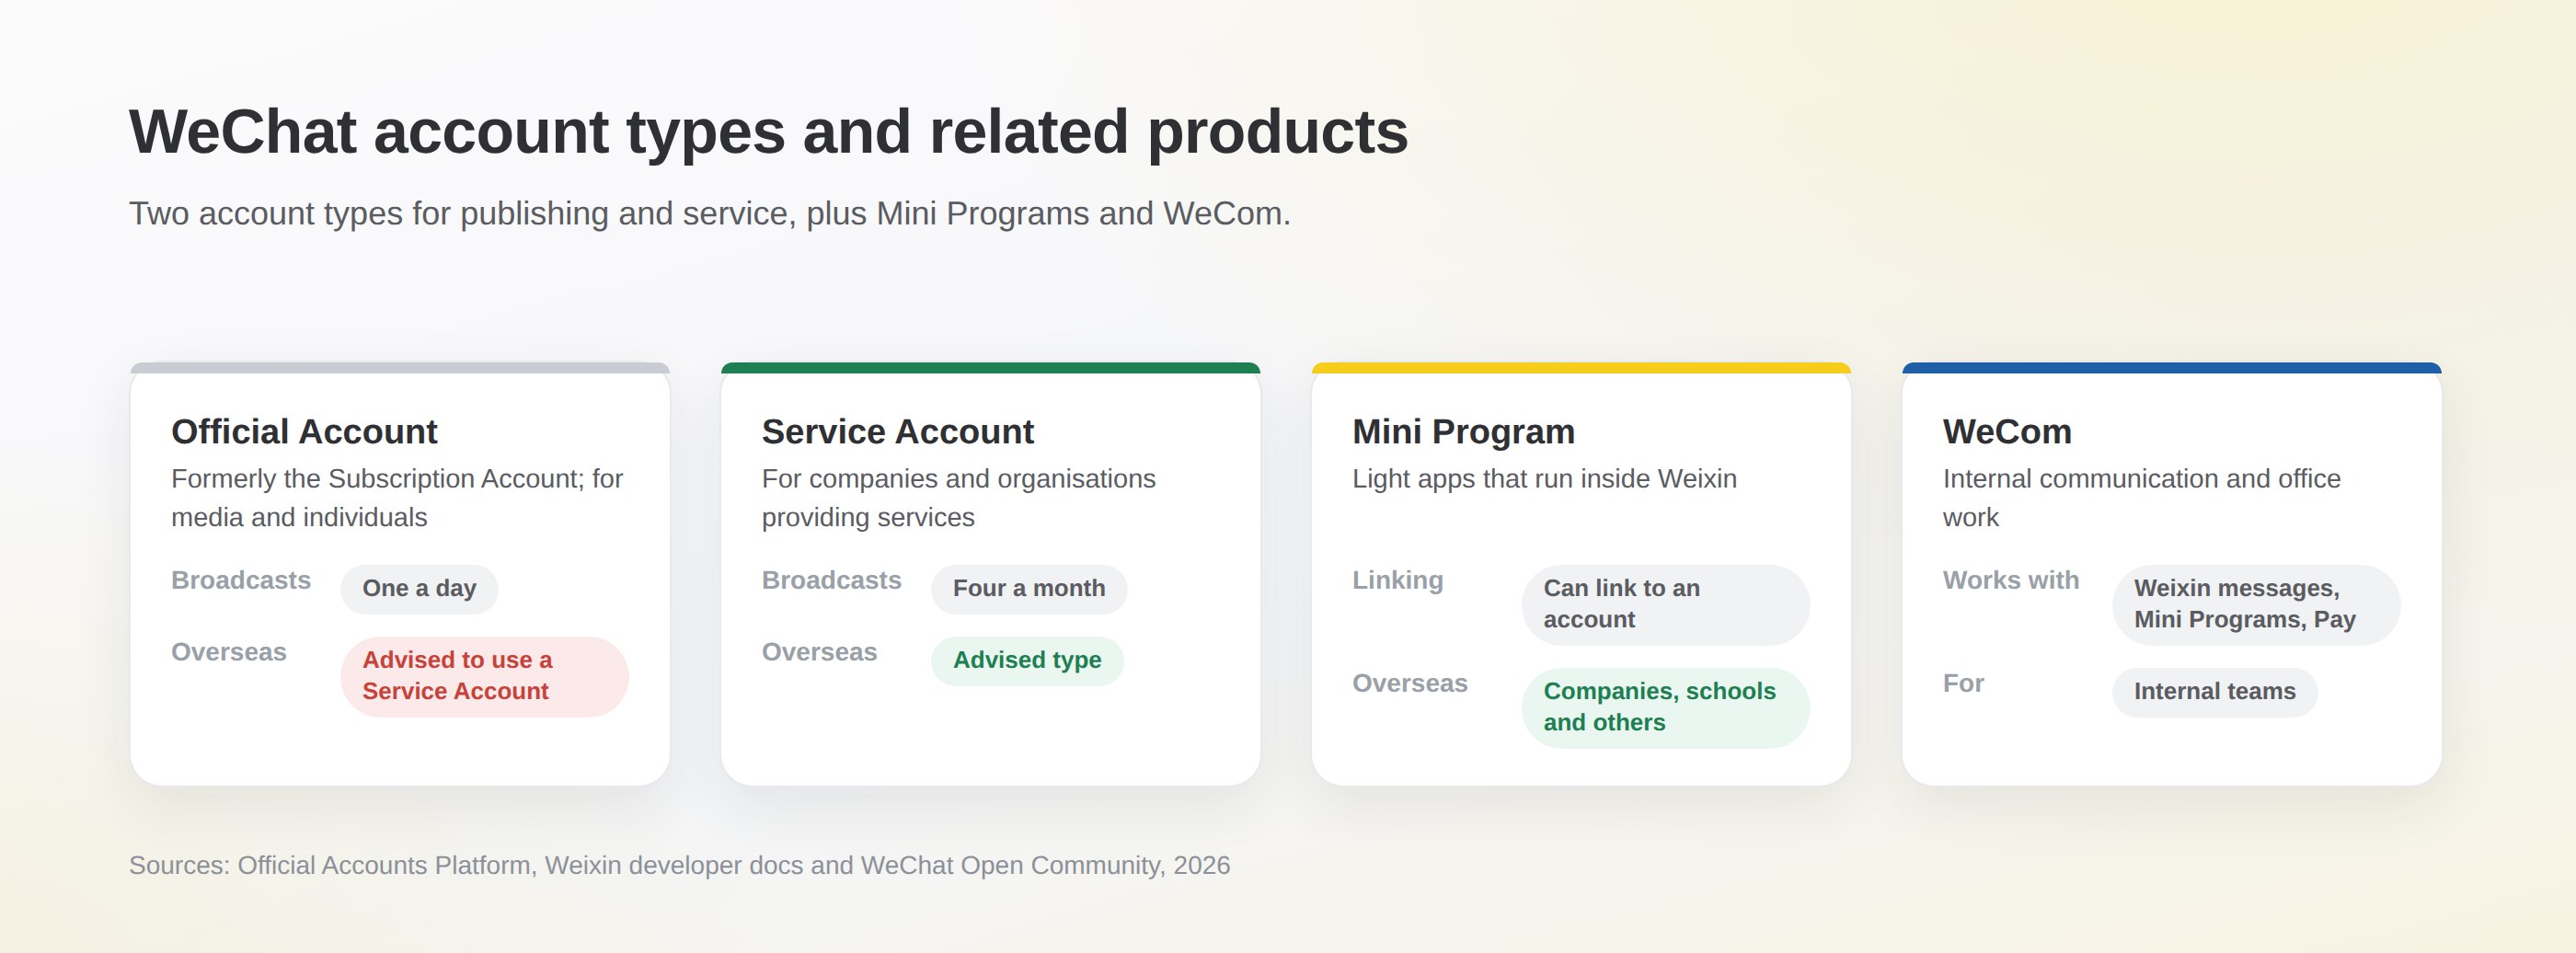Viewport: 2576px width, 953px height.
Task: Click the 'Four a month' pill
Action: pyautogui.click(x=1029, y=589)
